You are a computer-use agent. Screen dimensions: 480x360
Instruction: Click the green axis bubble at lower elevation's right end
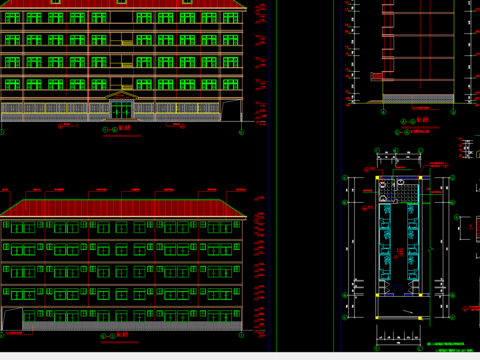click(x=242, y=335)
